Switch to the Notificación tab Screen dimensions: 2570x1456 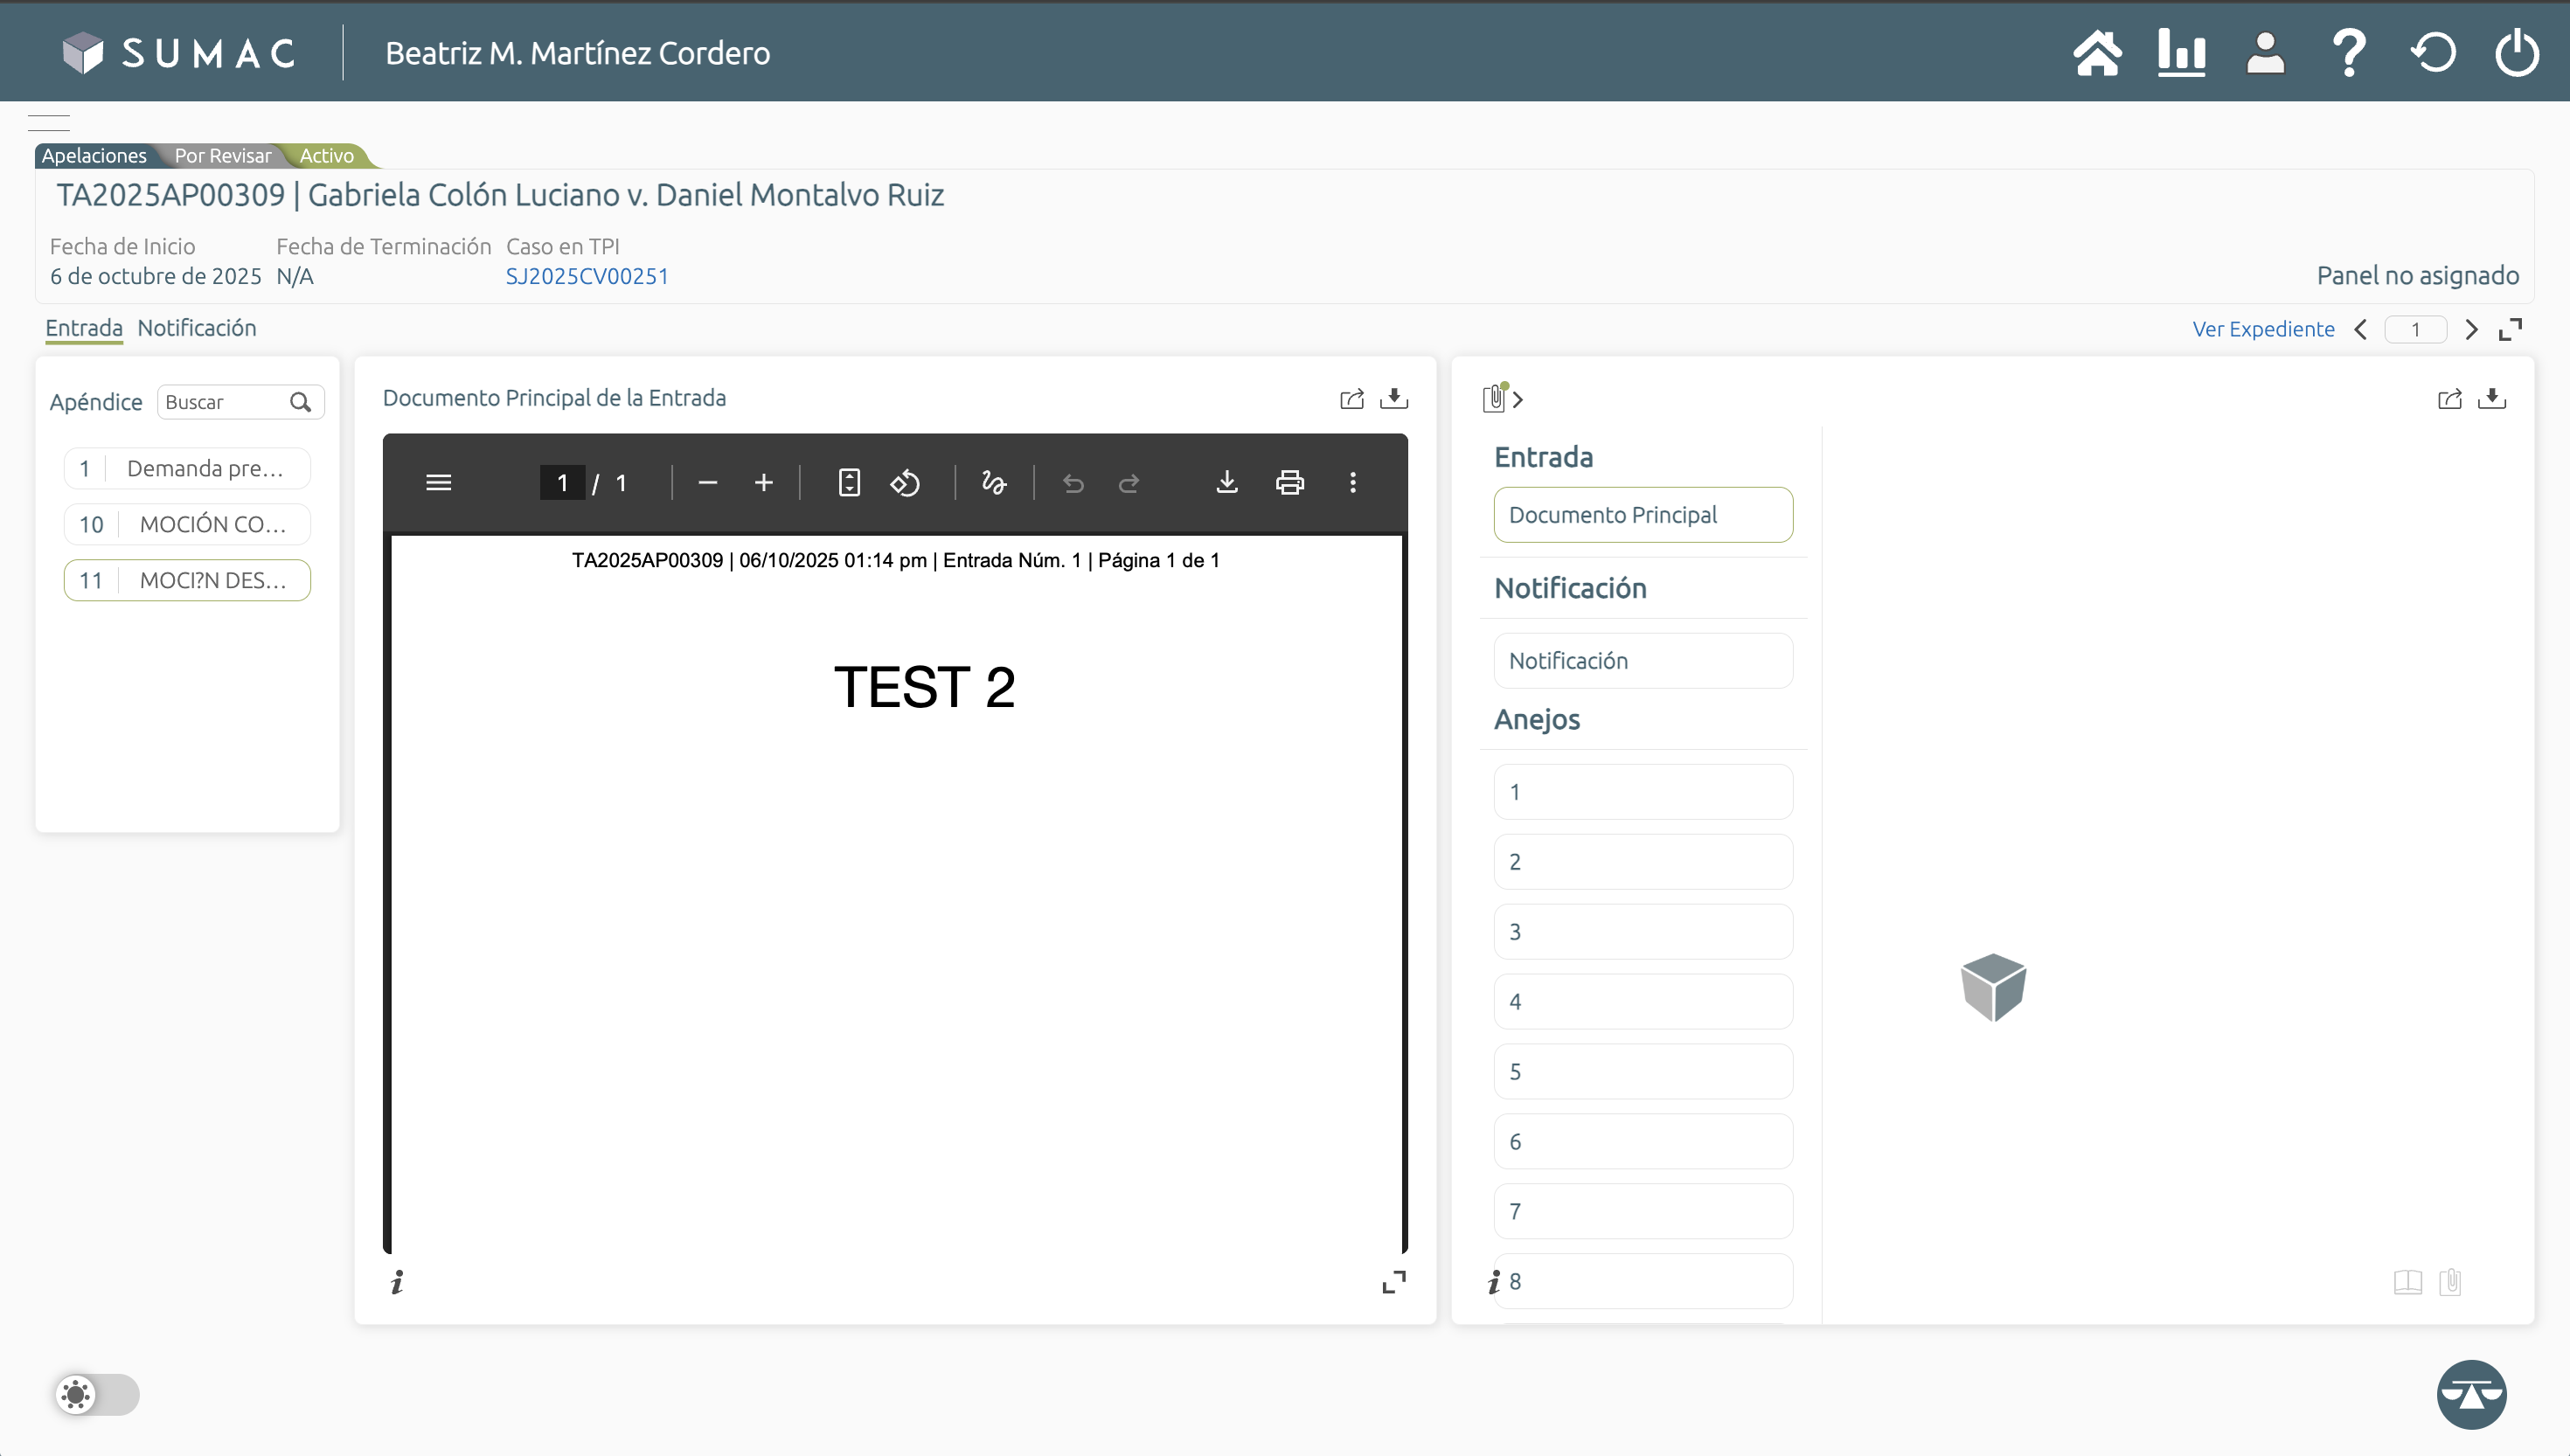197,328
